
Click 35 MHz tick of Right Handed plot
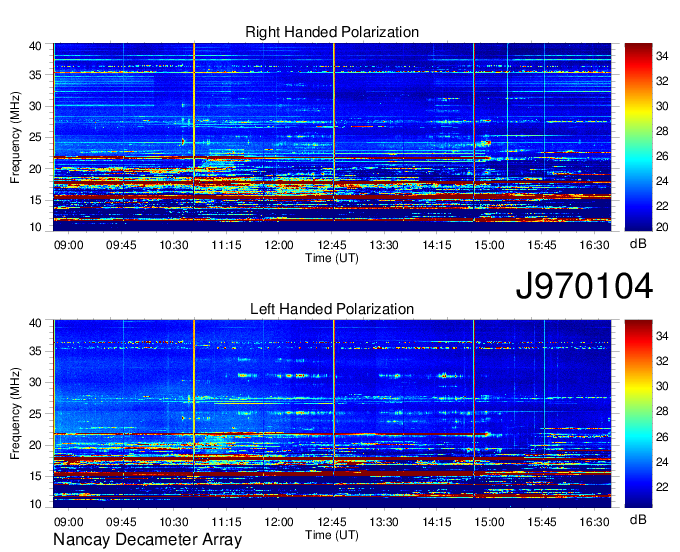pos(35,75)
